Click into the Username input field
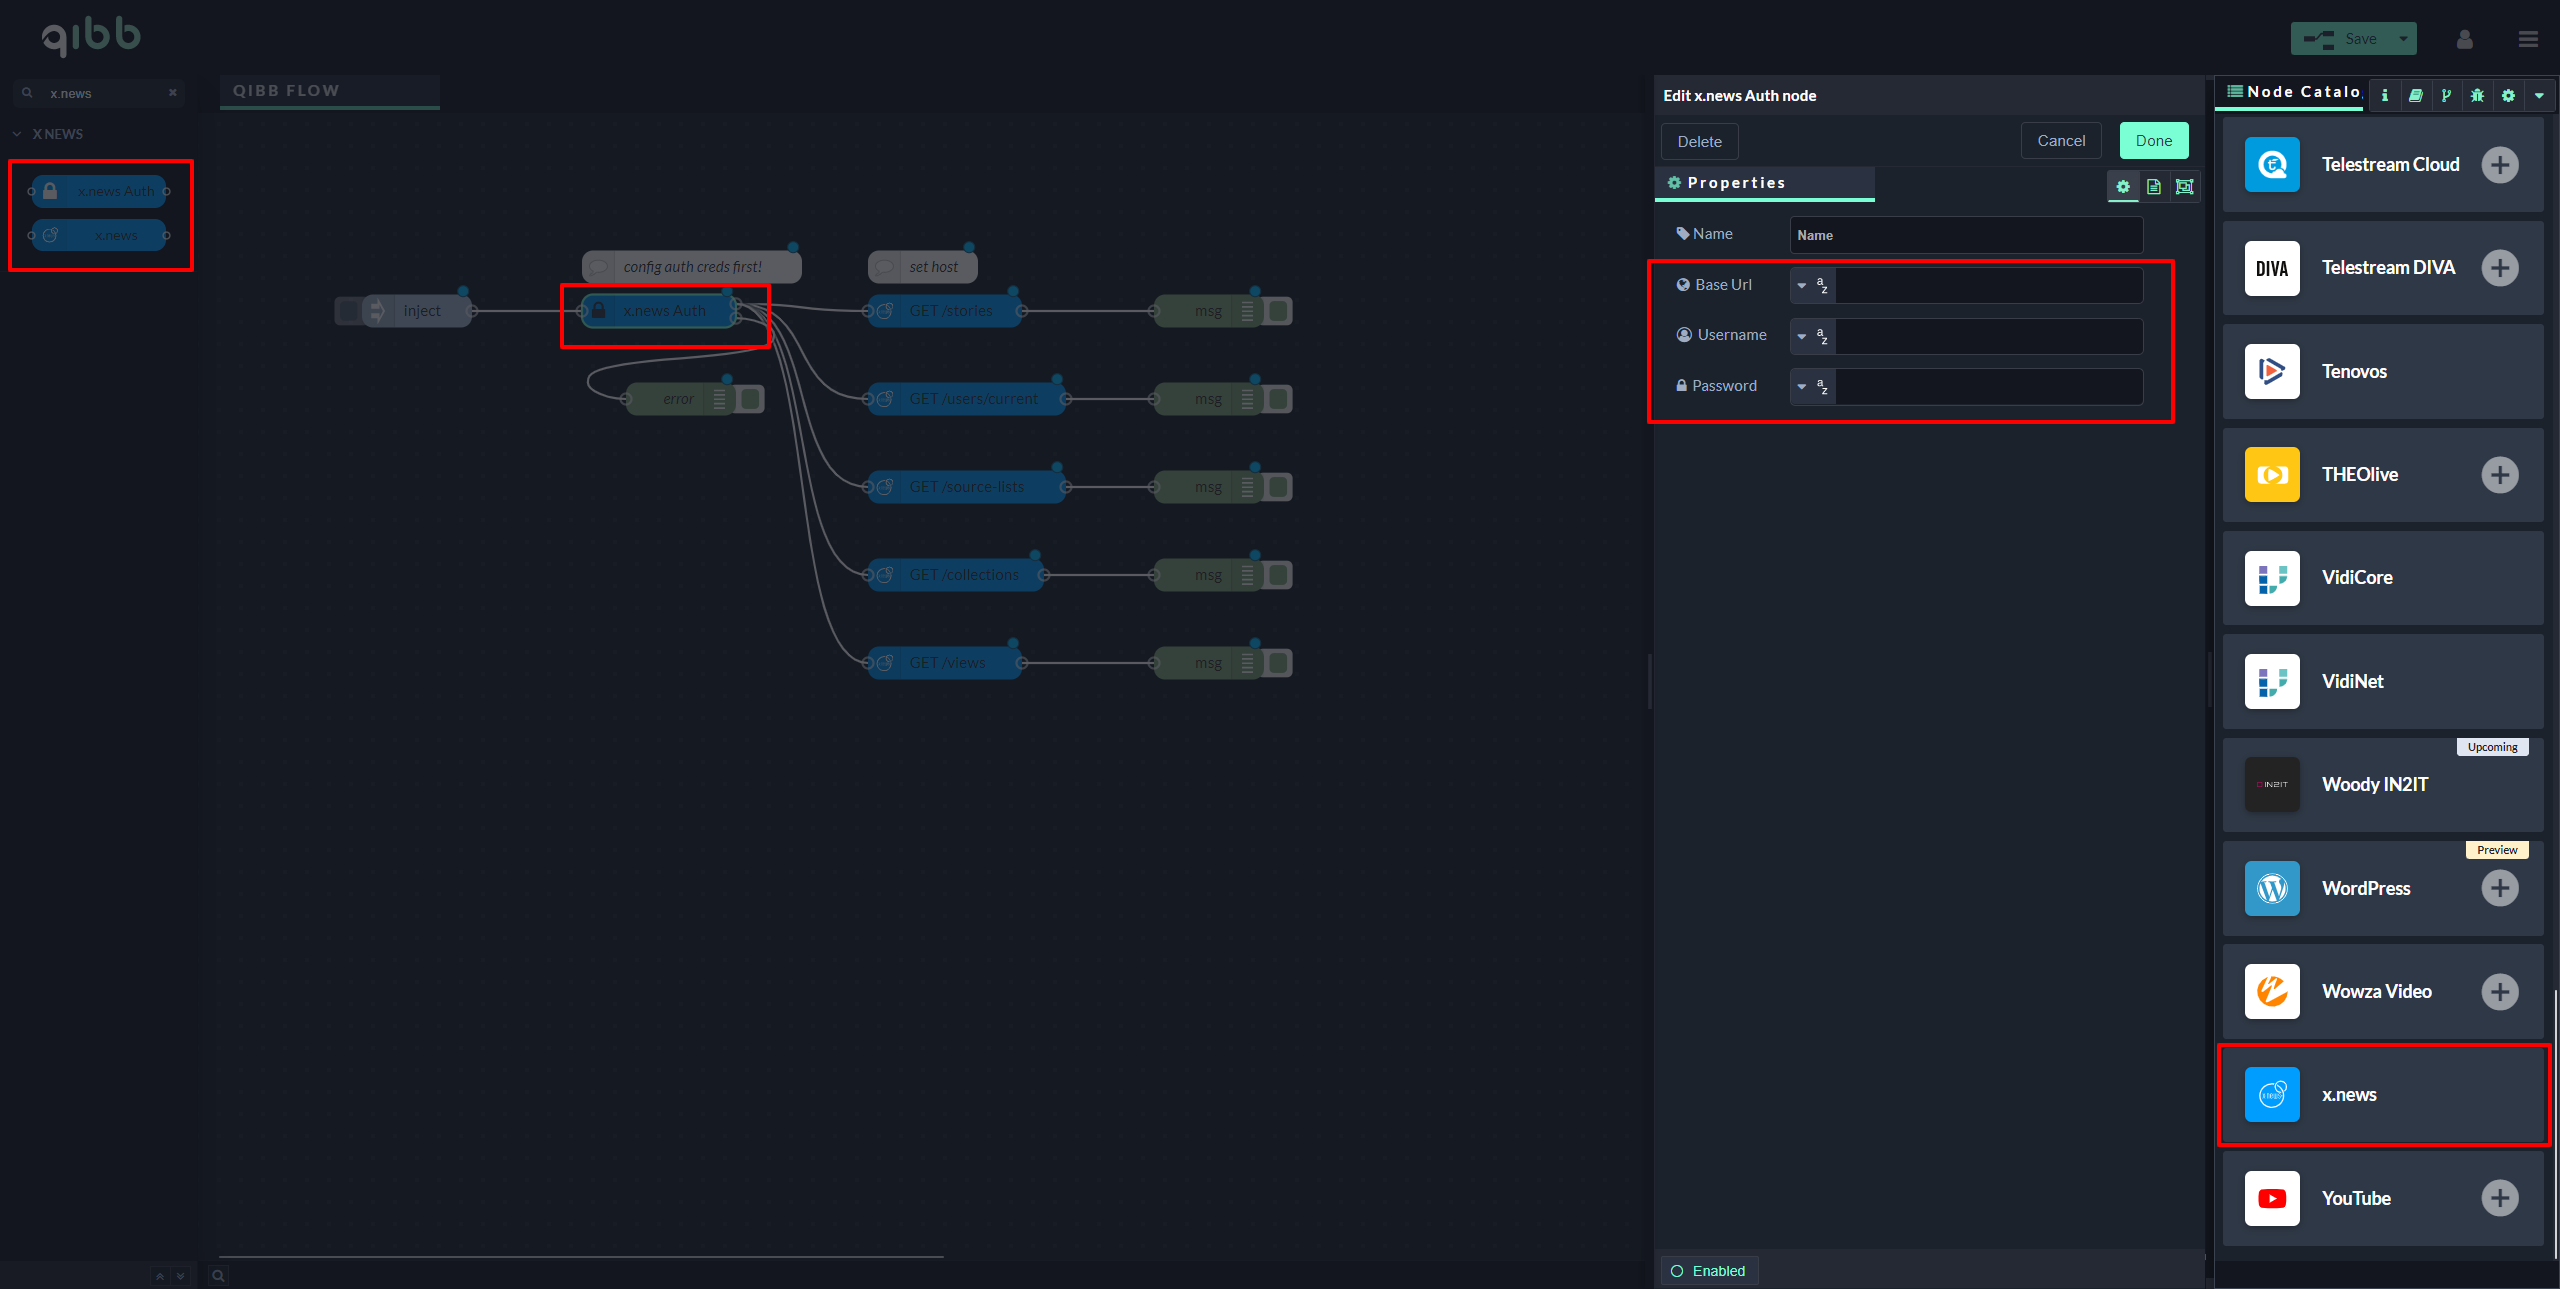The image size is (2560, 1289). pyautogui.click(x=1988, y=336)
